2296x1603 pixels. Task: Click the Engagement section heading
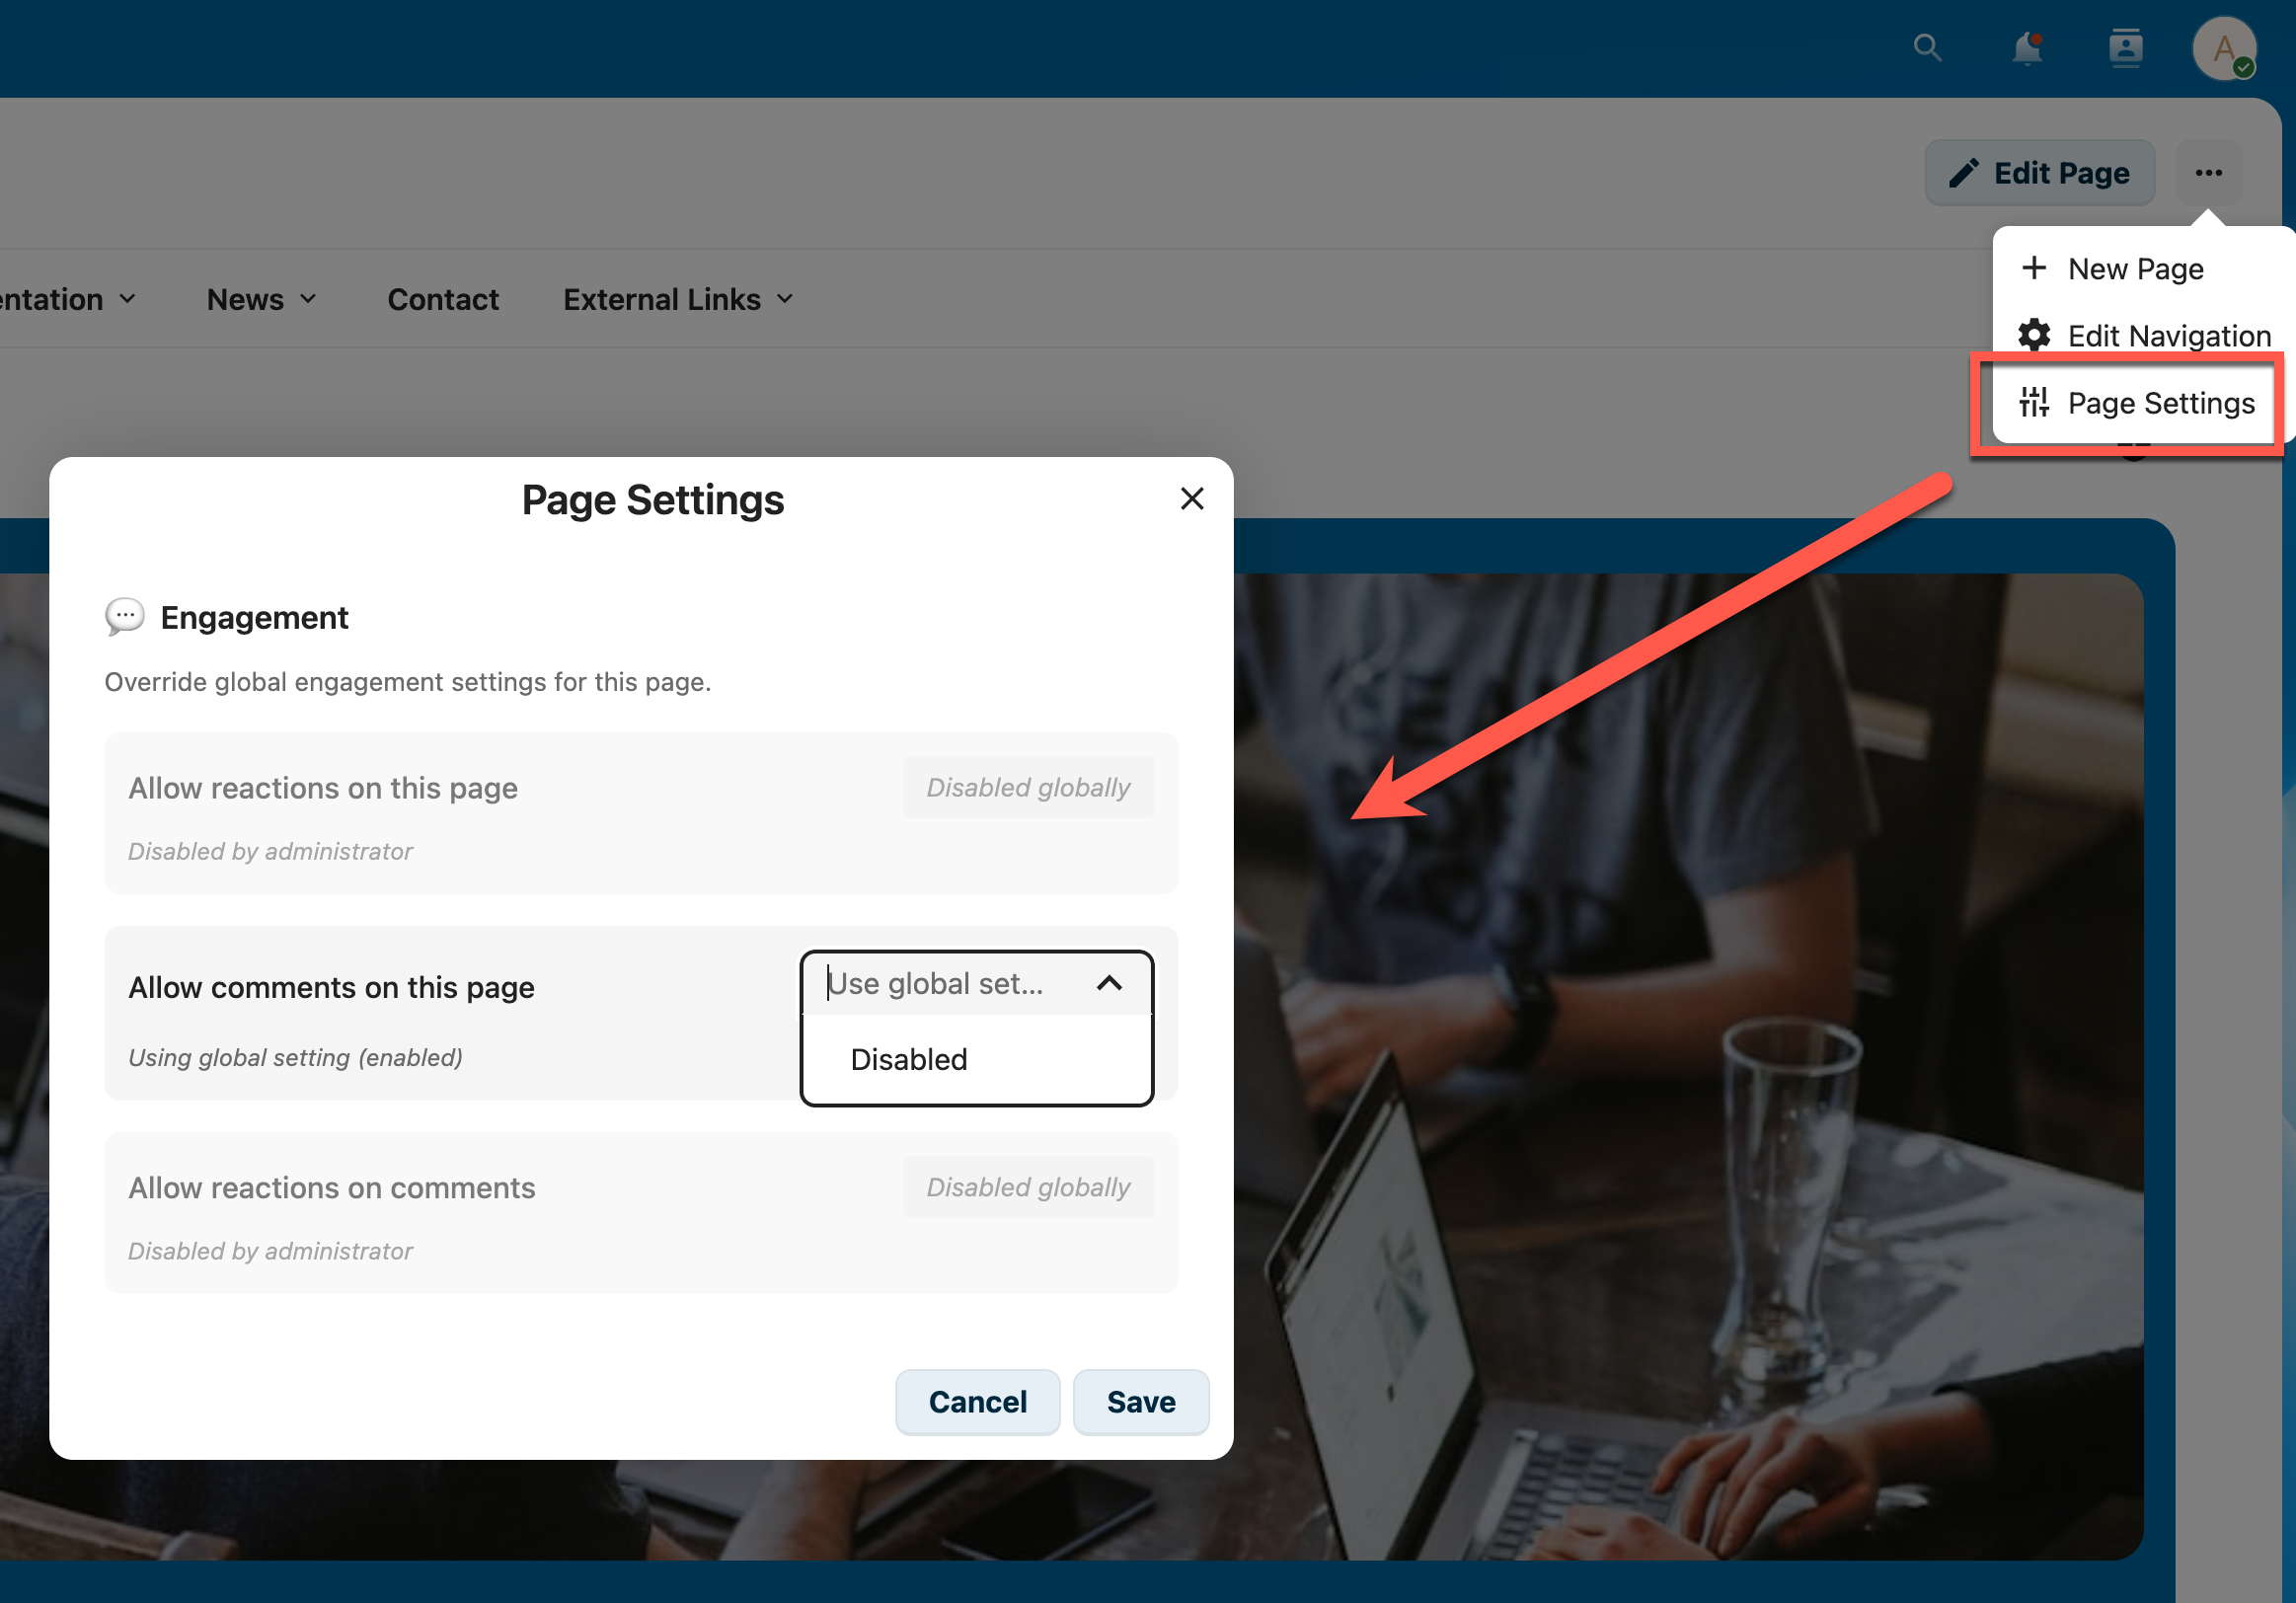[x=254, y=617]
